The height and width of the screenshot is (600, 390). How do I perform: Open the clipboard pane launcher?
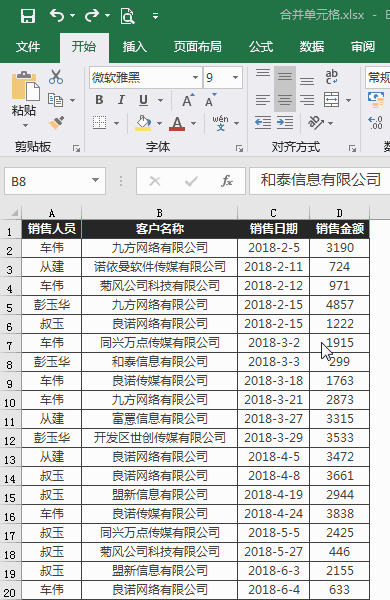(76, 148)
